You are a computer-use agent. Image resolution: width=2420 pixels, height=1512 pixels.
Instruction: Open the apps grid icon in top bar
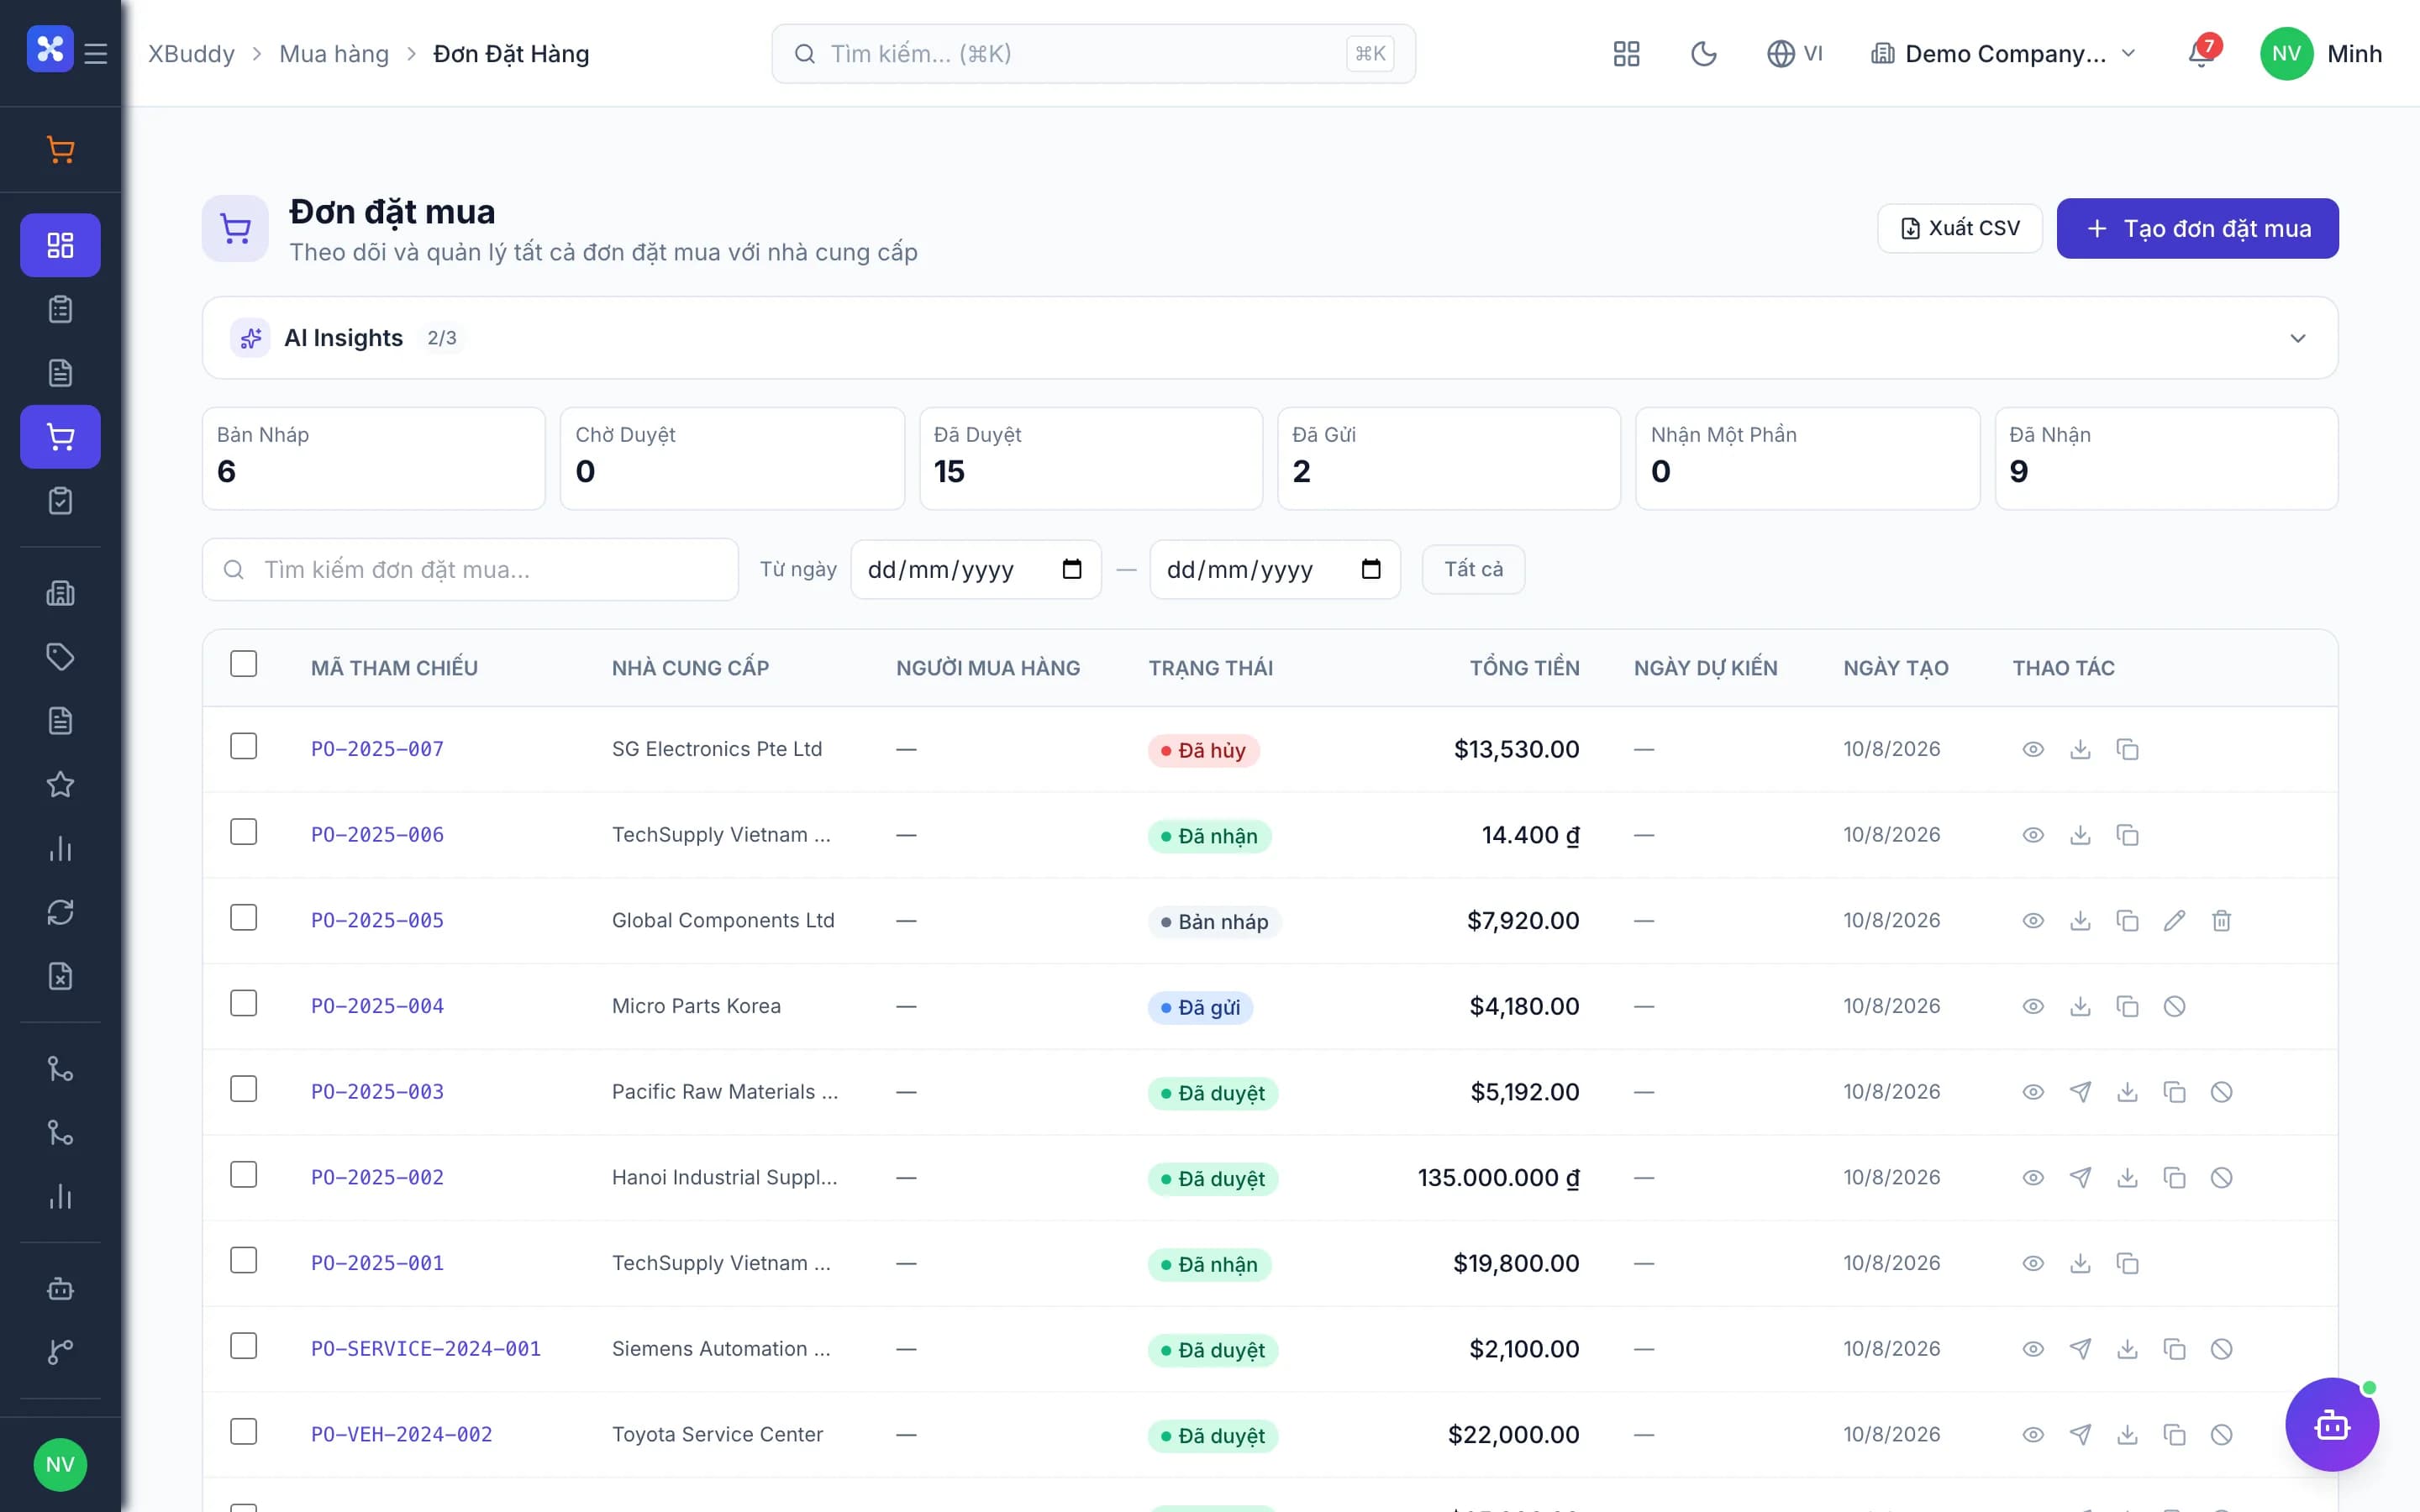coord(1627,54)
